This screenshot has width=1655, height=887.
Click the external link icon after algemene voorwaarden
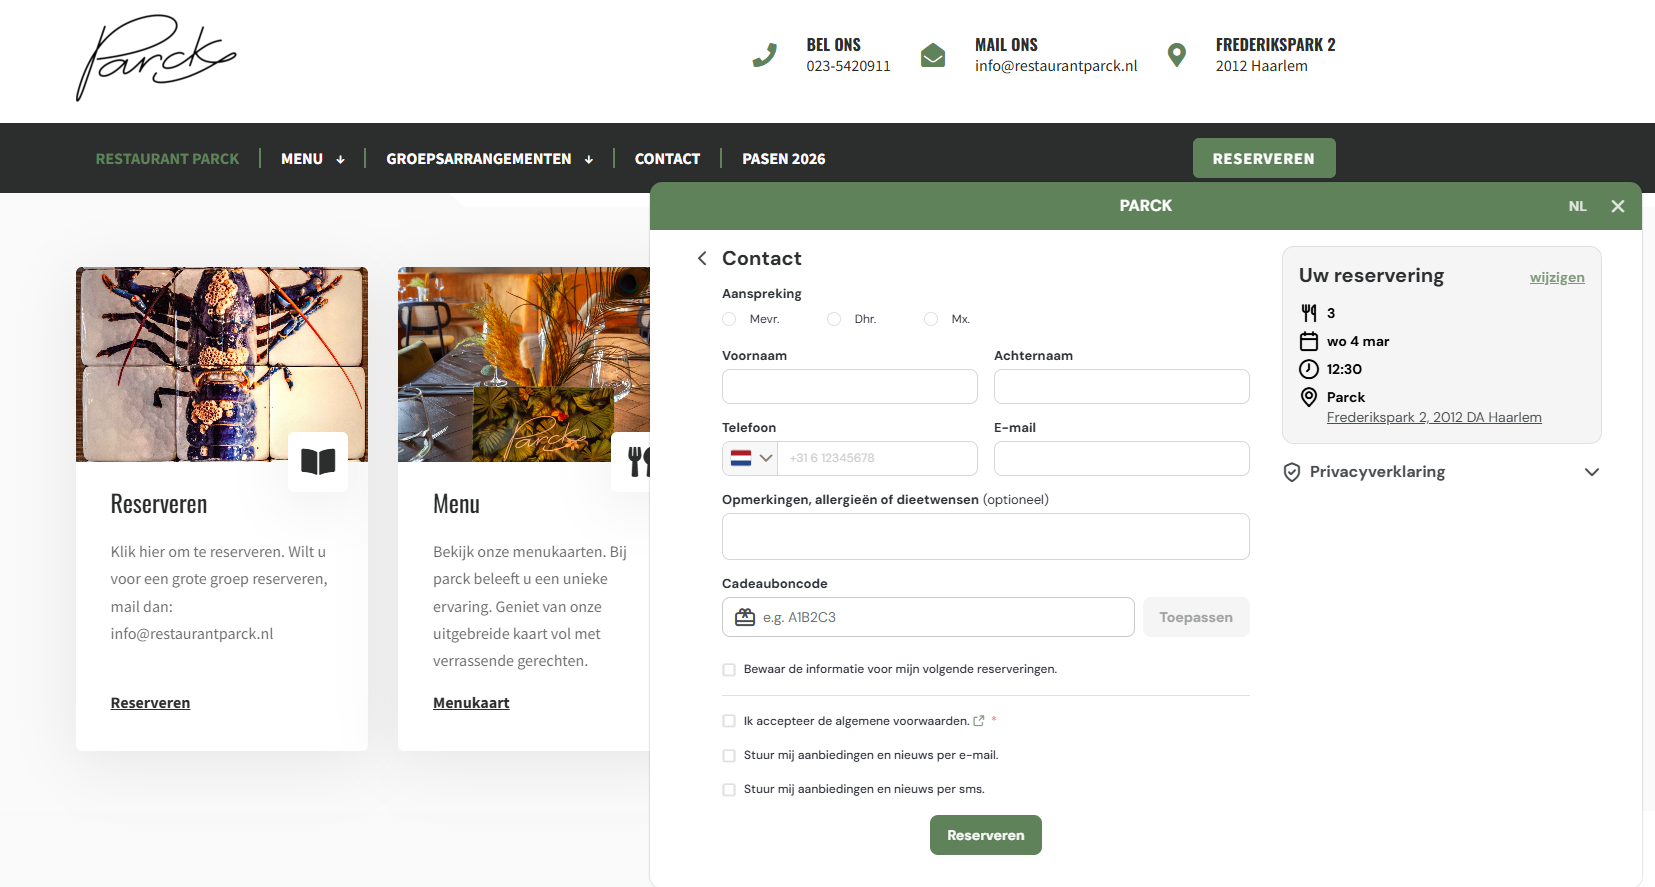[x=979, y=721]
